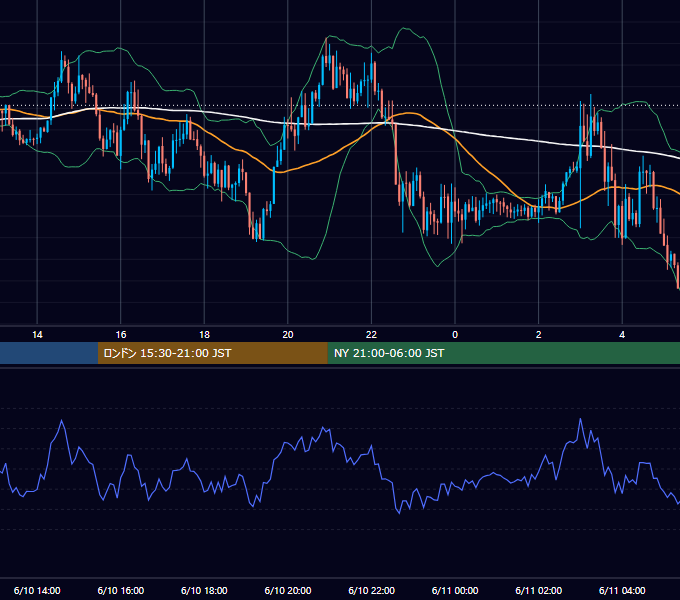
Task: Click the 0 hour label on price chart axis
Action: tap(455, 335)
